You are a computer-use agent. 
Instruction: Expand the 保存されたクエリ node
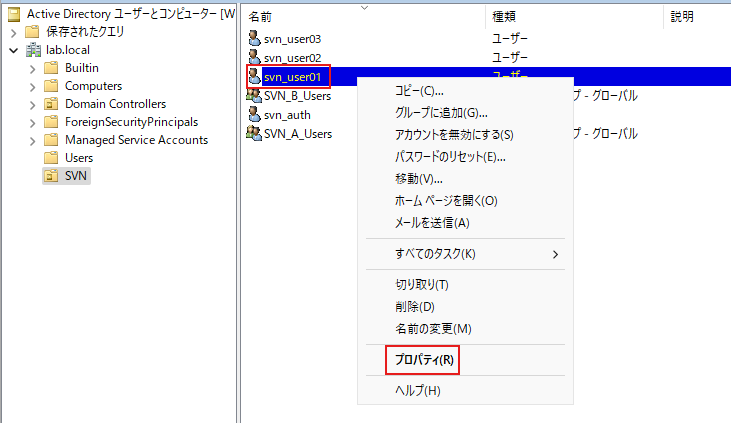(x=13, y=32)
